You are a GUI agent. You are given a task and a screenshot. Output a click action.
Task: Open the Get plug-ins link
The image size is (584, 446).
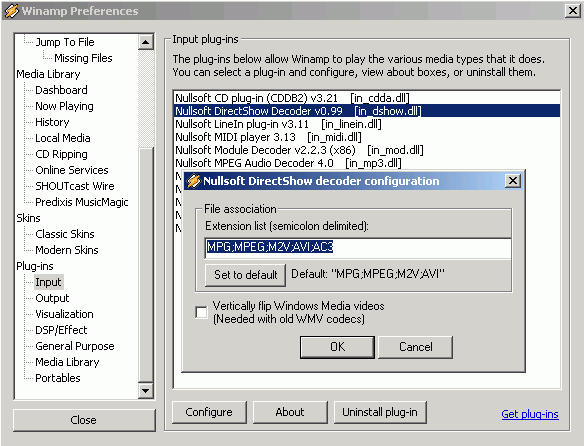point(530,414)
